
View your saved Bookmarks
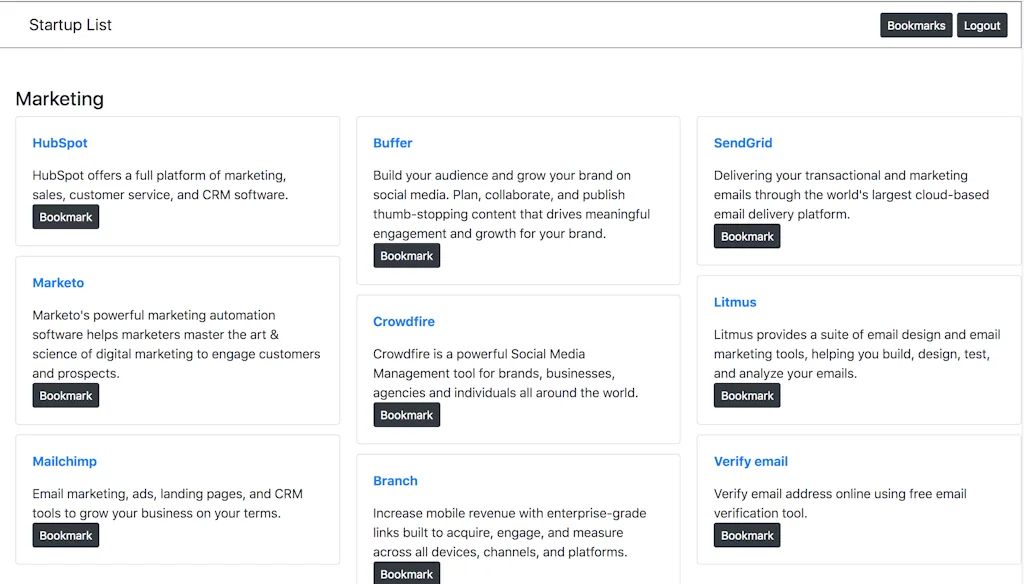[x=916, y=24]
